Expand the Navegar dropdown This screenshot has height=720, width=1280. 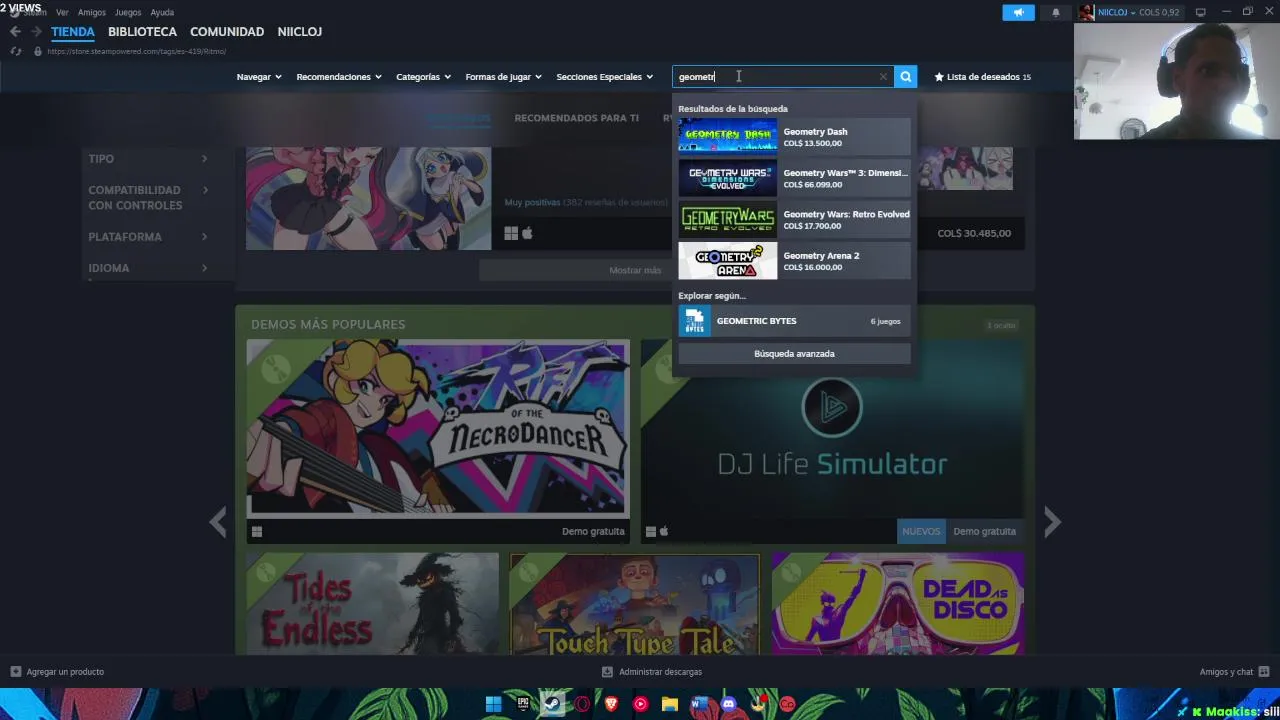(x=259, y=77)
